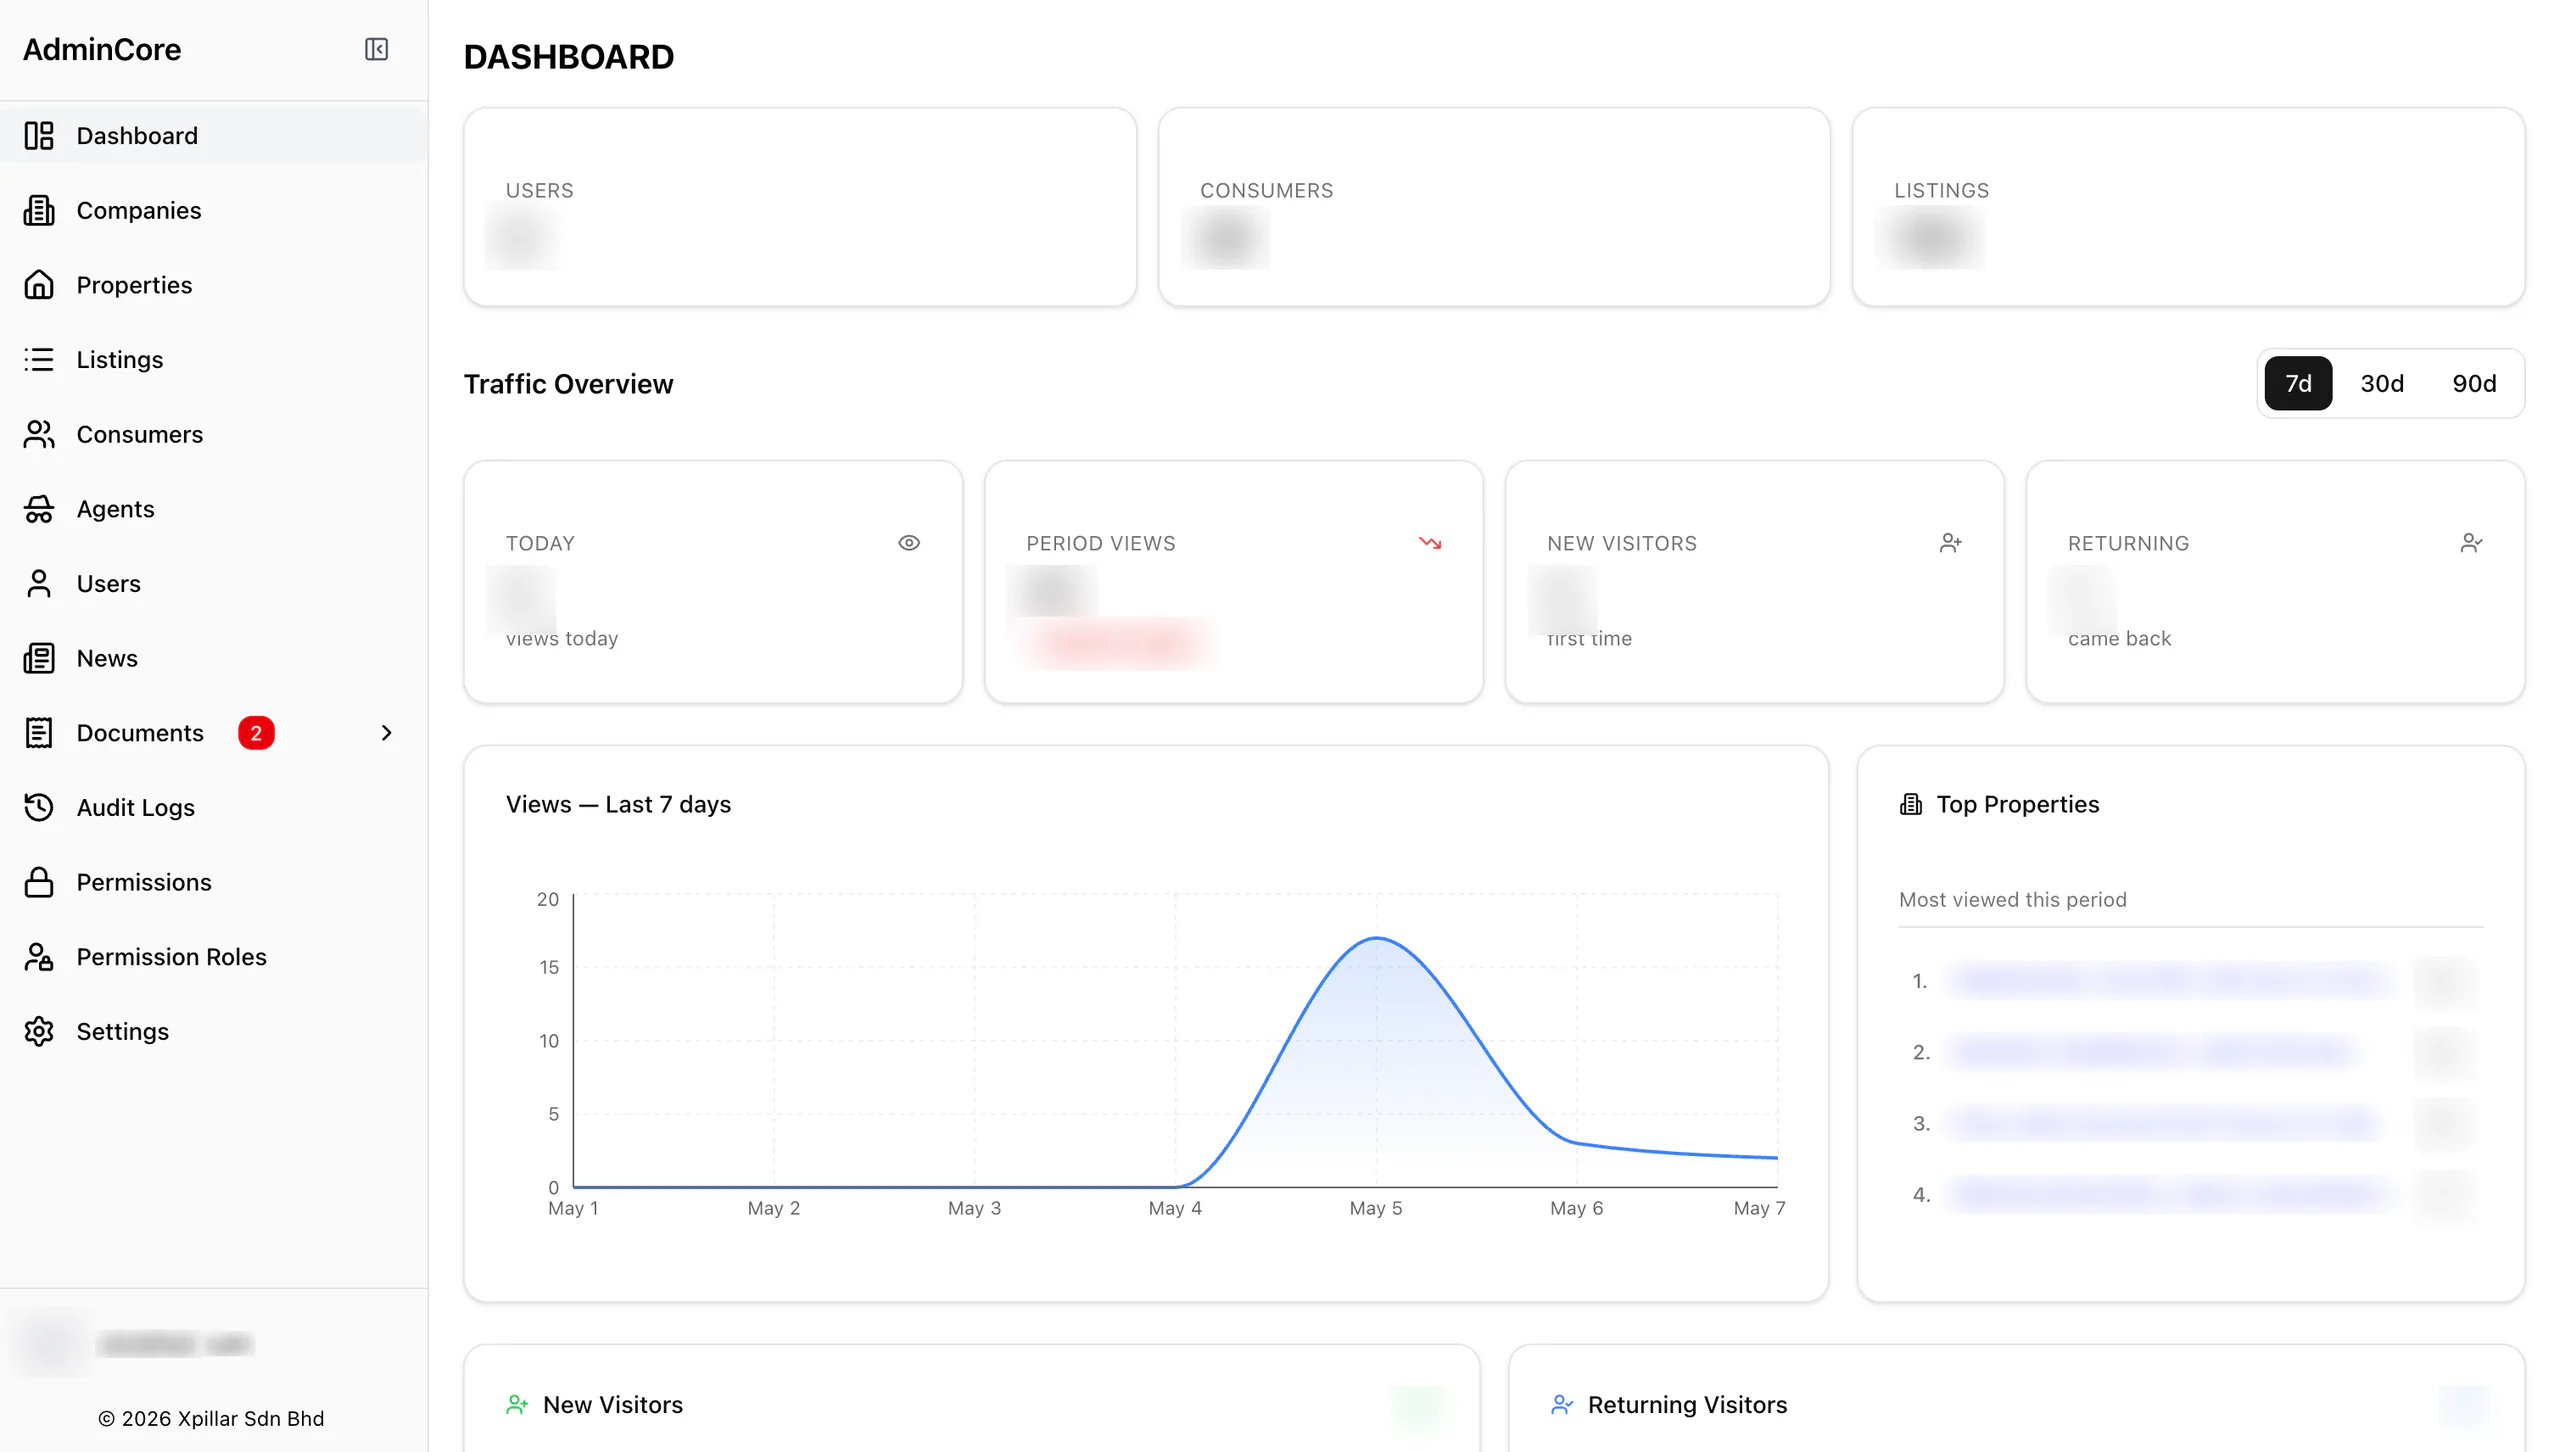
Task: Click the green icon beside New Visitors heading
Action: 517,1405
